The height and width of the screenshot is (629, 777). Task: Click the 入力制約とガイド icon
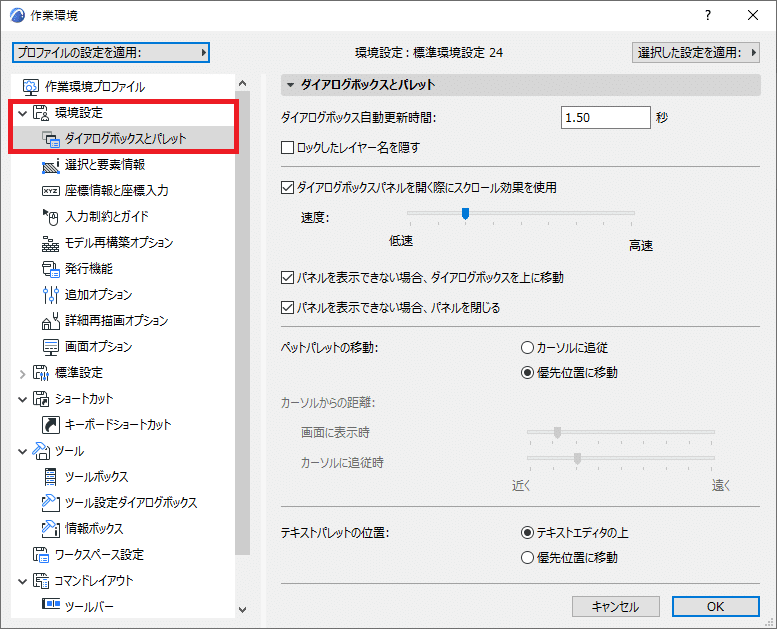click(x=51, y=217)
